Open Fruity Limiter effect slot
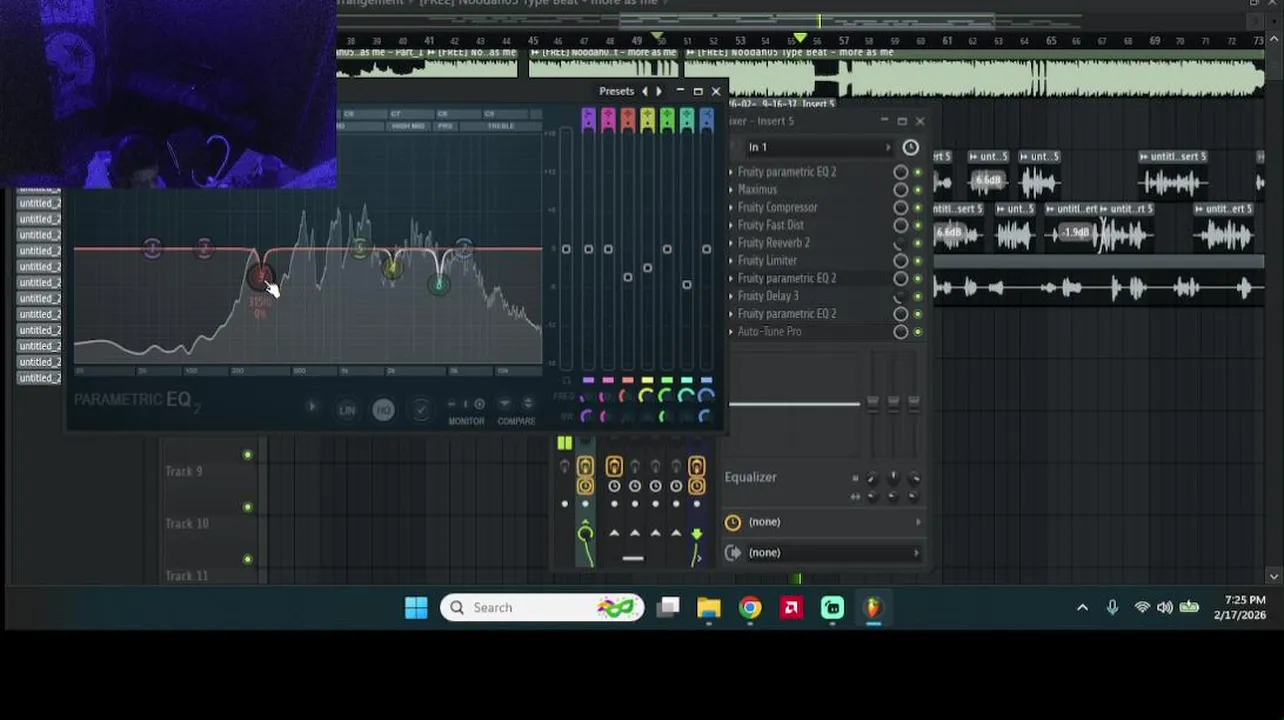 [x=767, y=261]
